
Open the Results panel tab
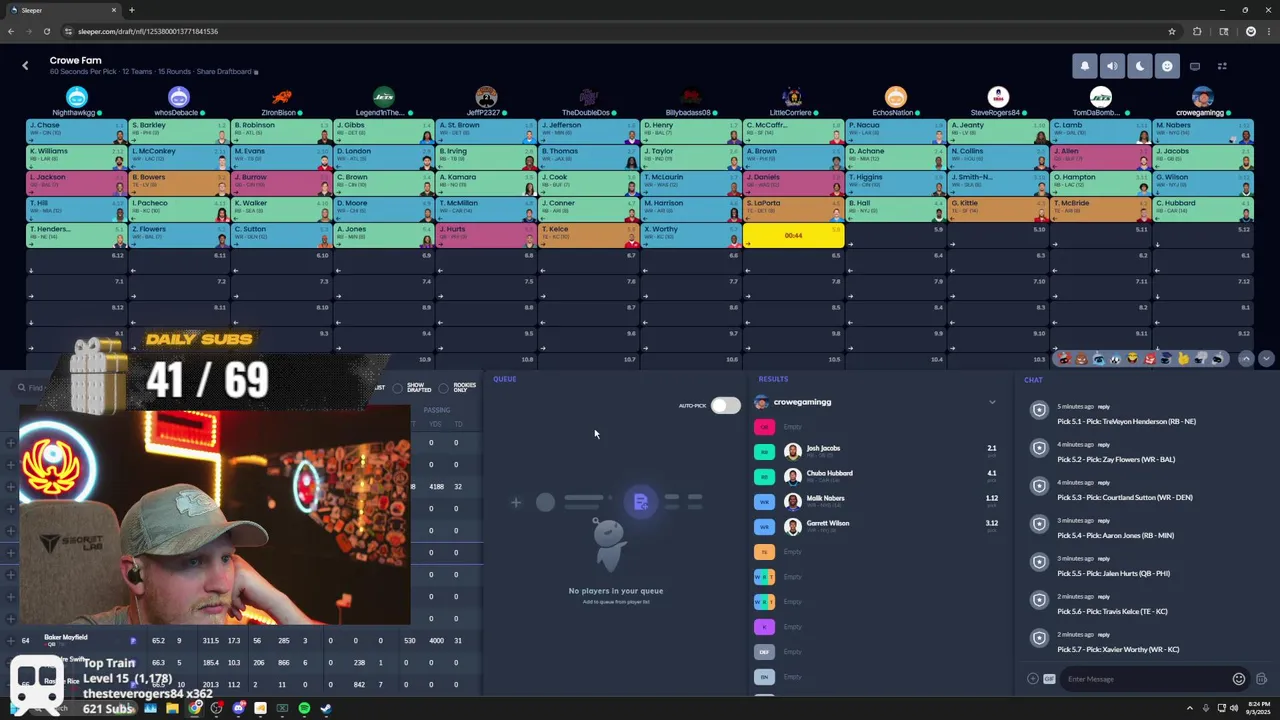click(x=773, y=379)
